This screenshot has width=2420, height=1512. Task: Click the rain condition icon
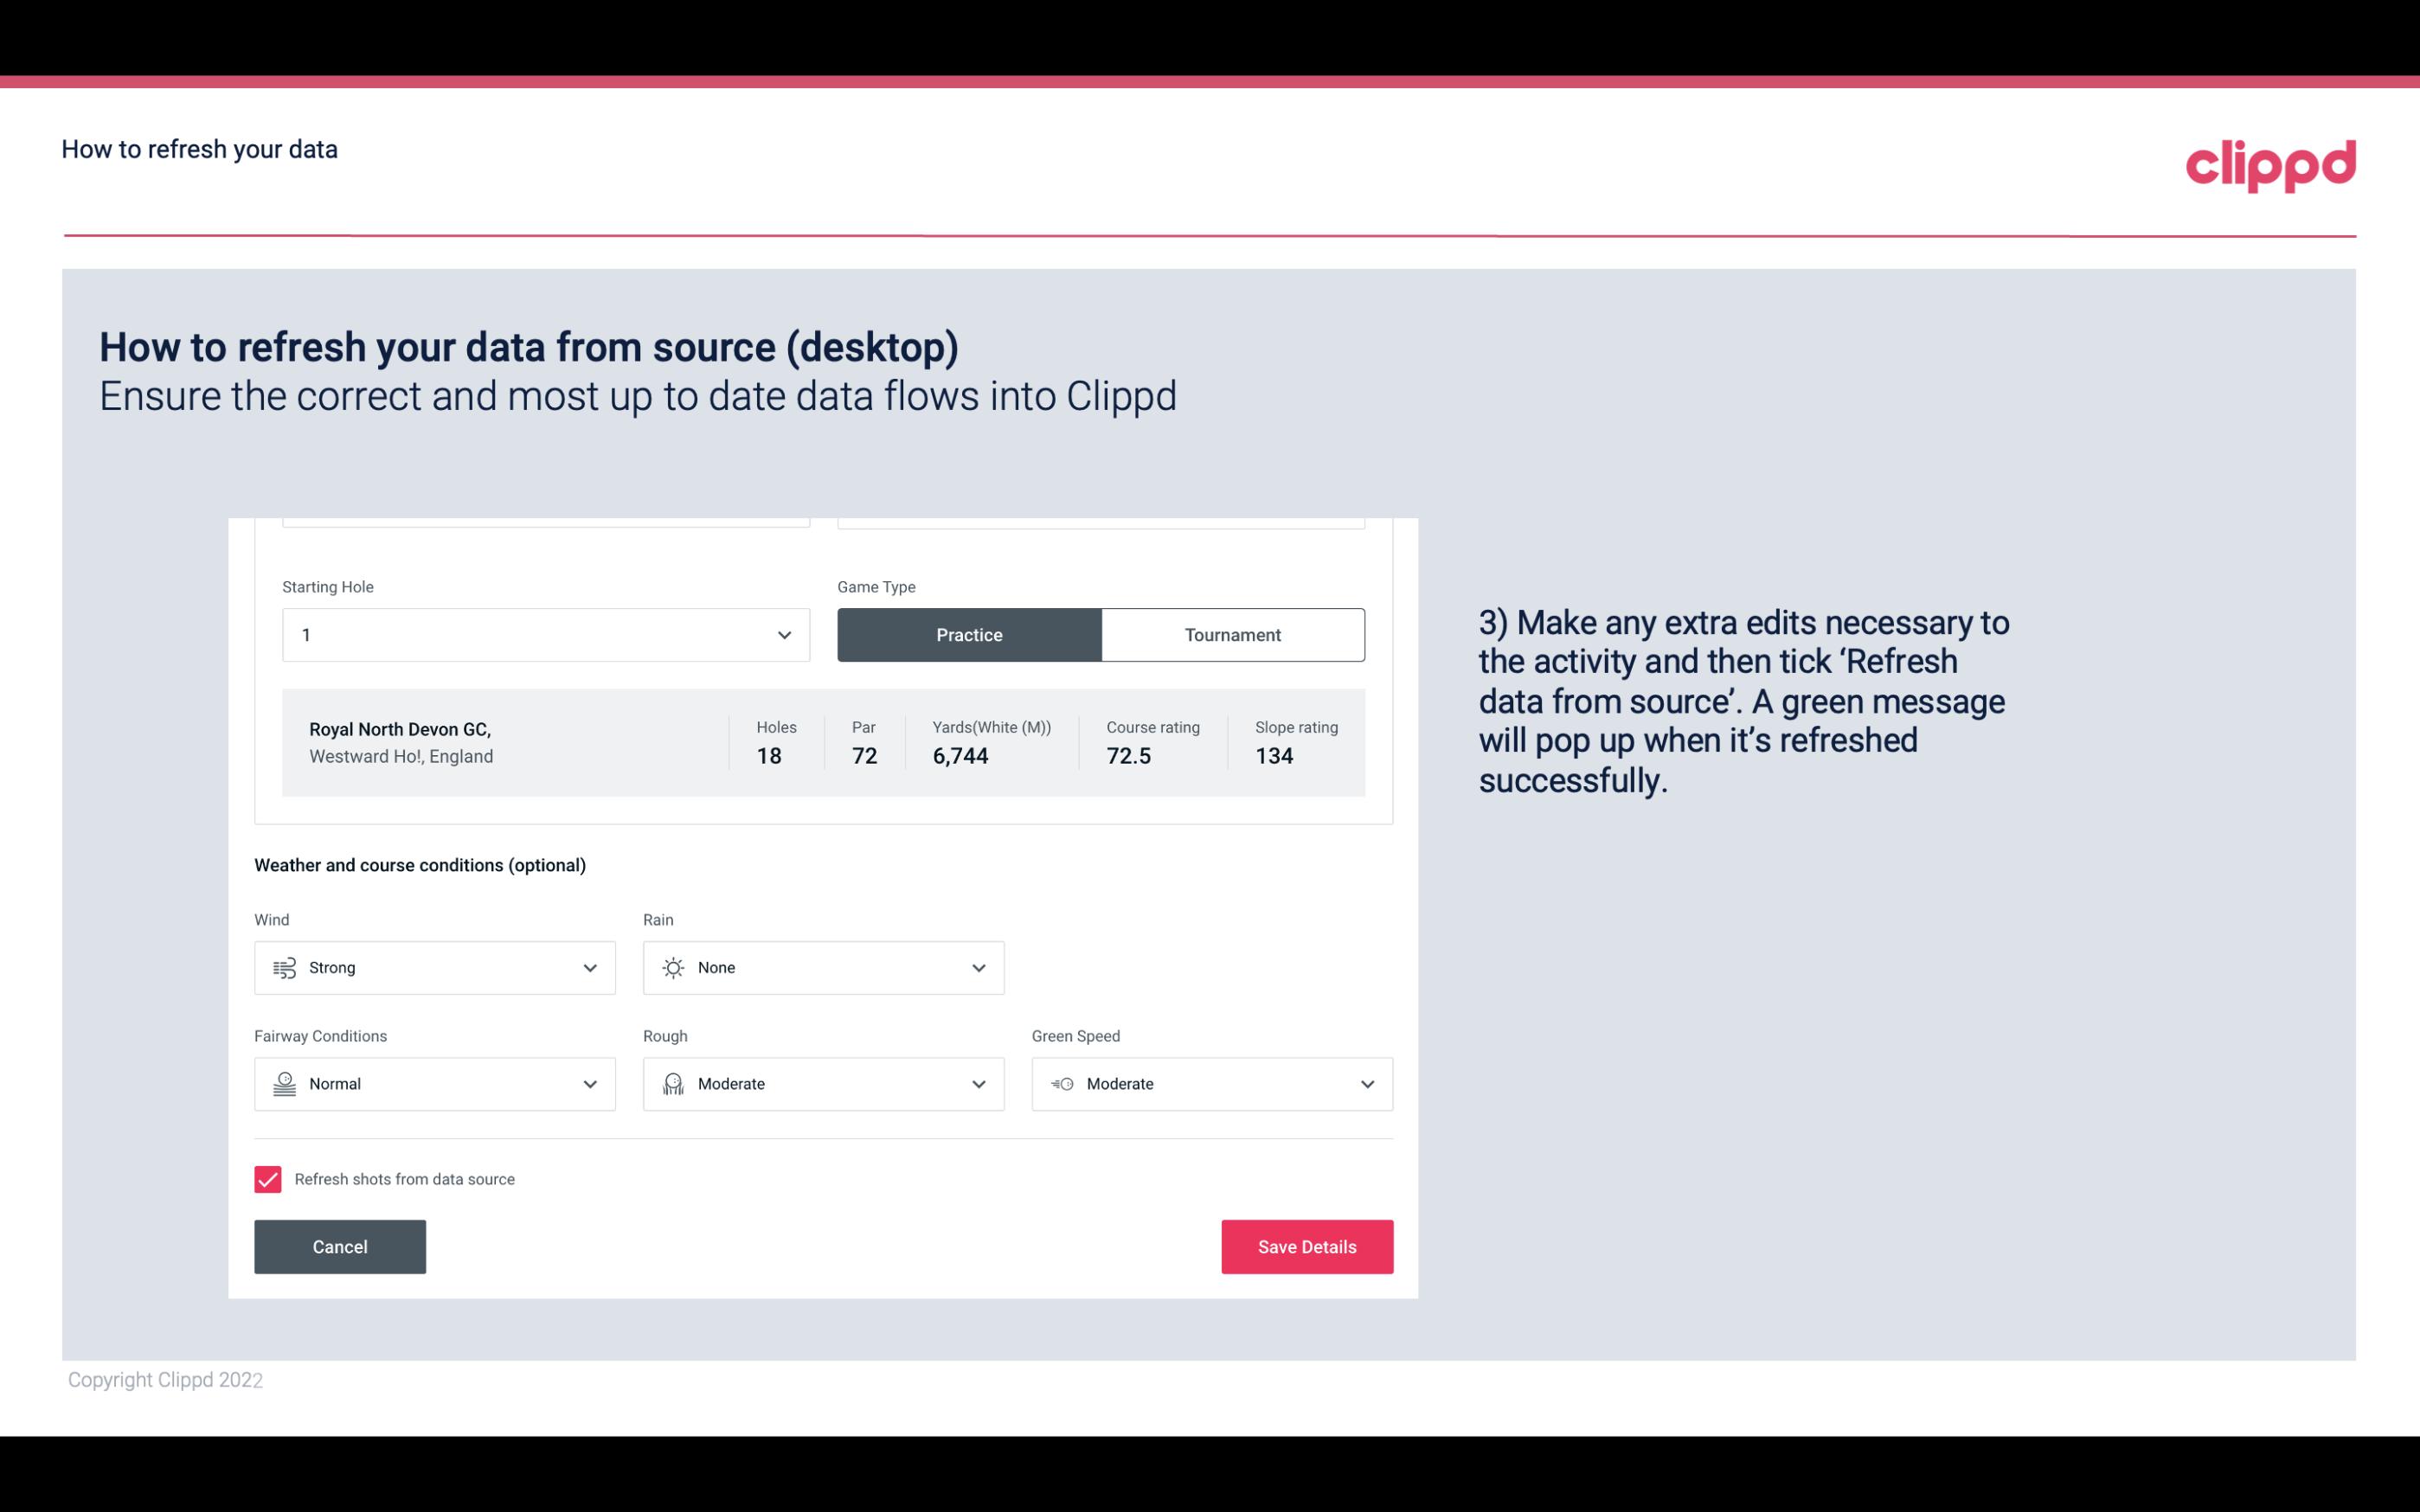point(672,967)
